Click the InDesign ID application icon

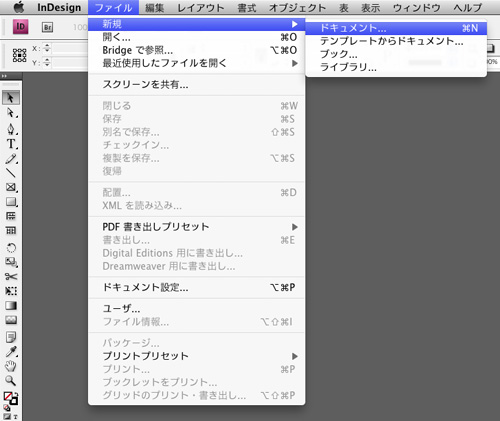(21, 27)
